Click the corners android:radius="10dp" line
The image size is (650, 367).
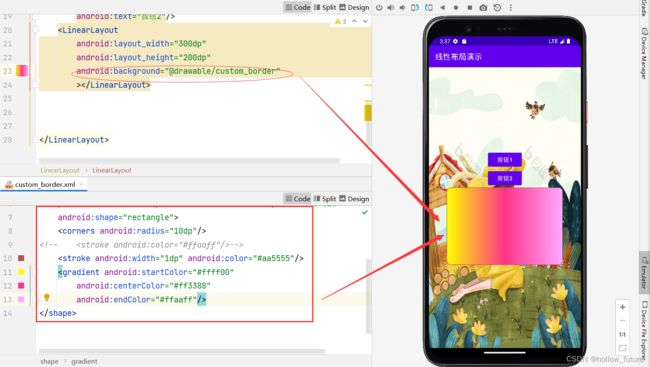click(132, 231)
